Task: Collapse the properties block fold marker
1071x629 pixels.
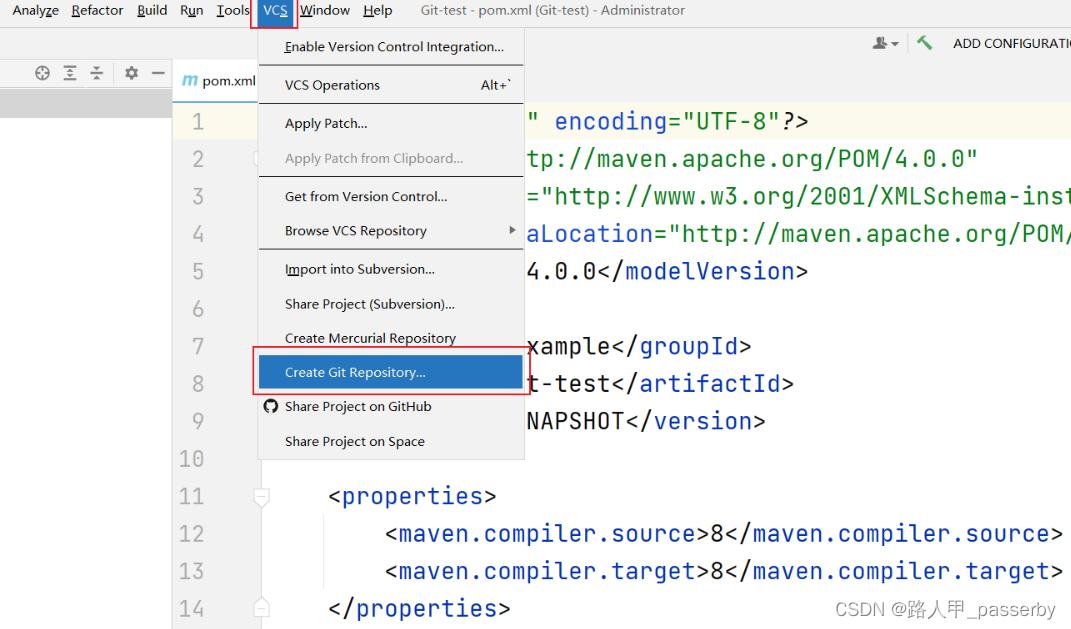Action: point(262,497)
